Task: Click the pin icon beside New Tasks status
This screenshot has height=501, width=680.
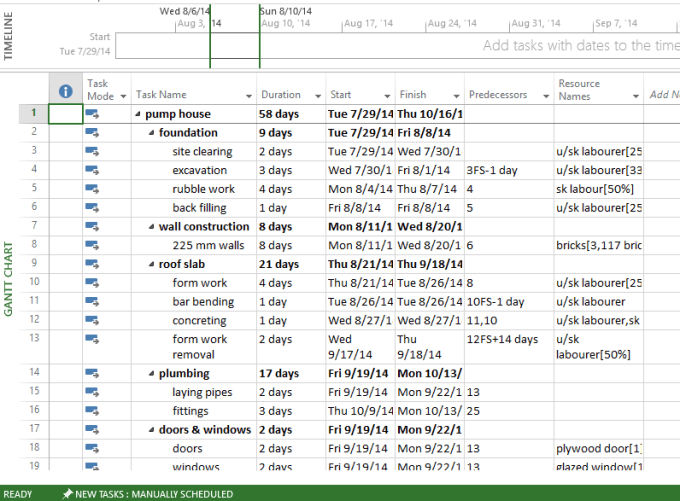Action: (x=67, y=494)
